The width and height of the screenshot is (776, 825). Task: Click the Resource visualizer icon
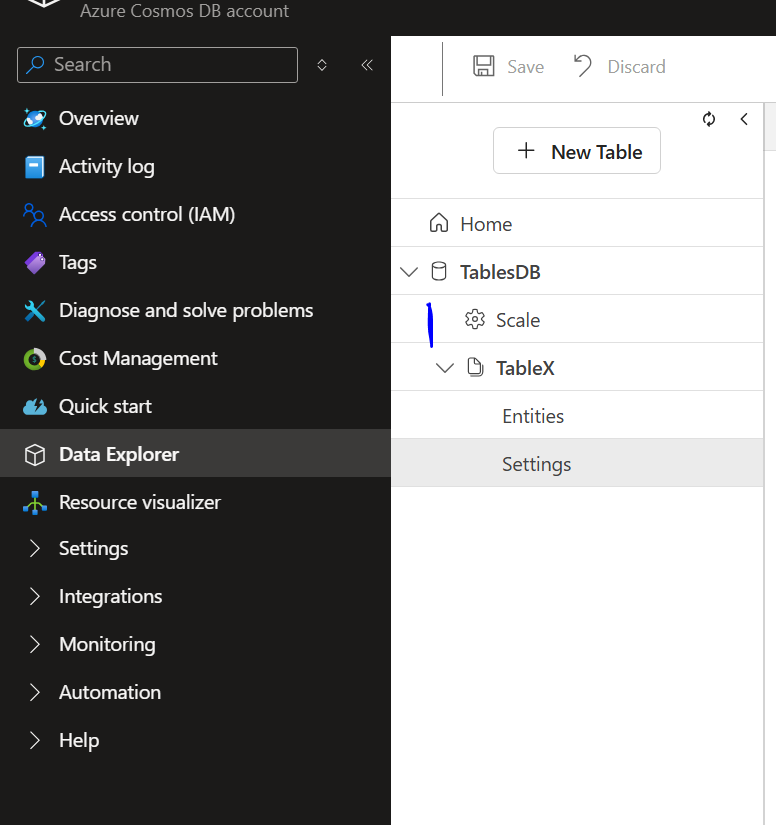pos(35,502)
